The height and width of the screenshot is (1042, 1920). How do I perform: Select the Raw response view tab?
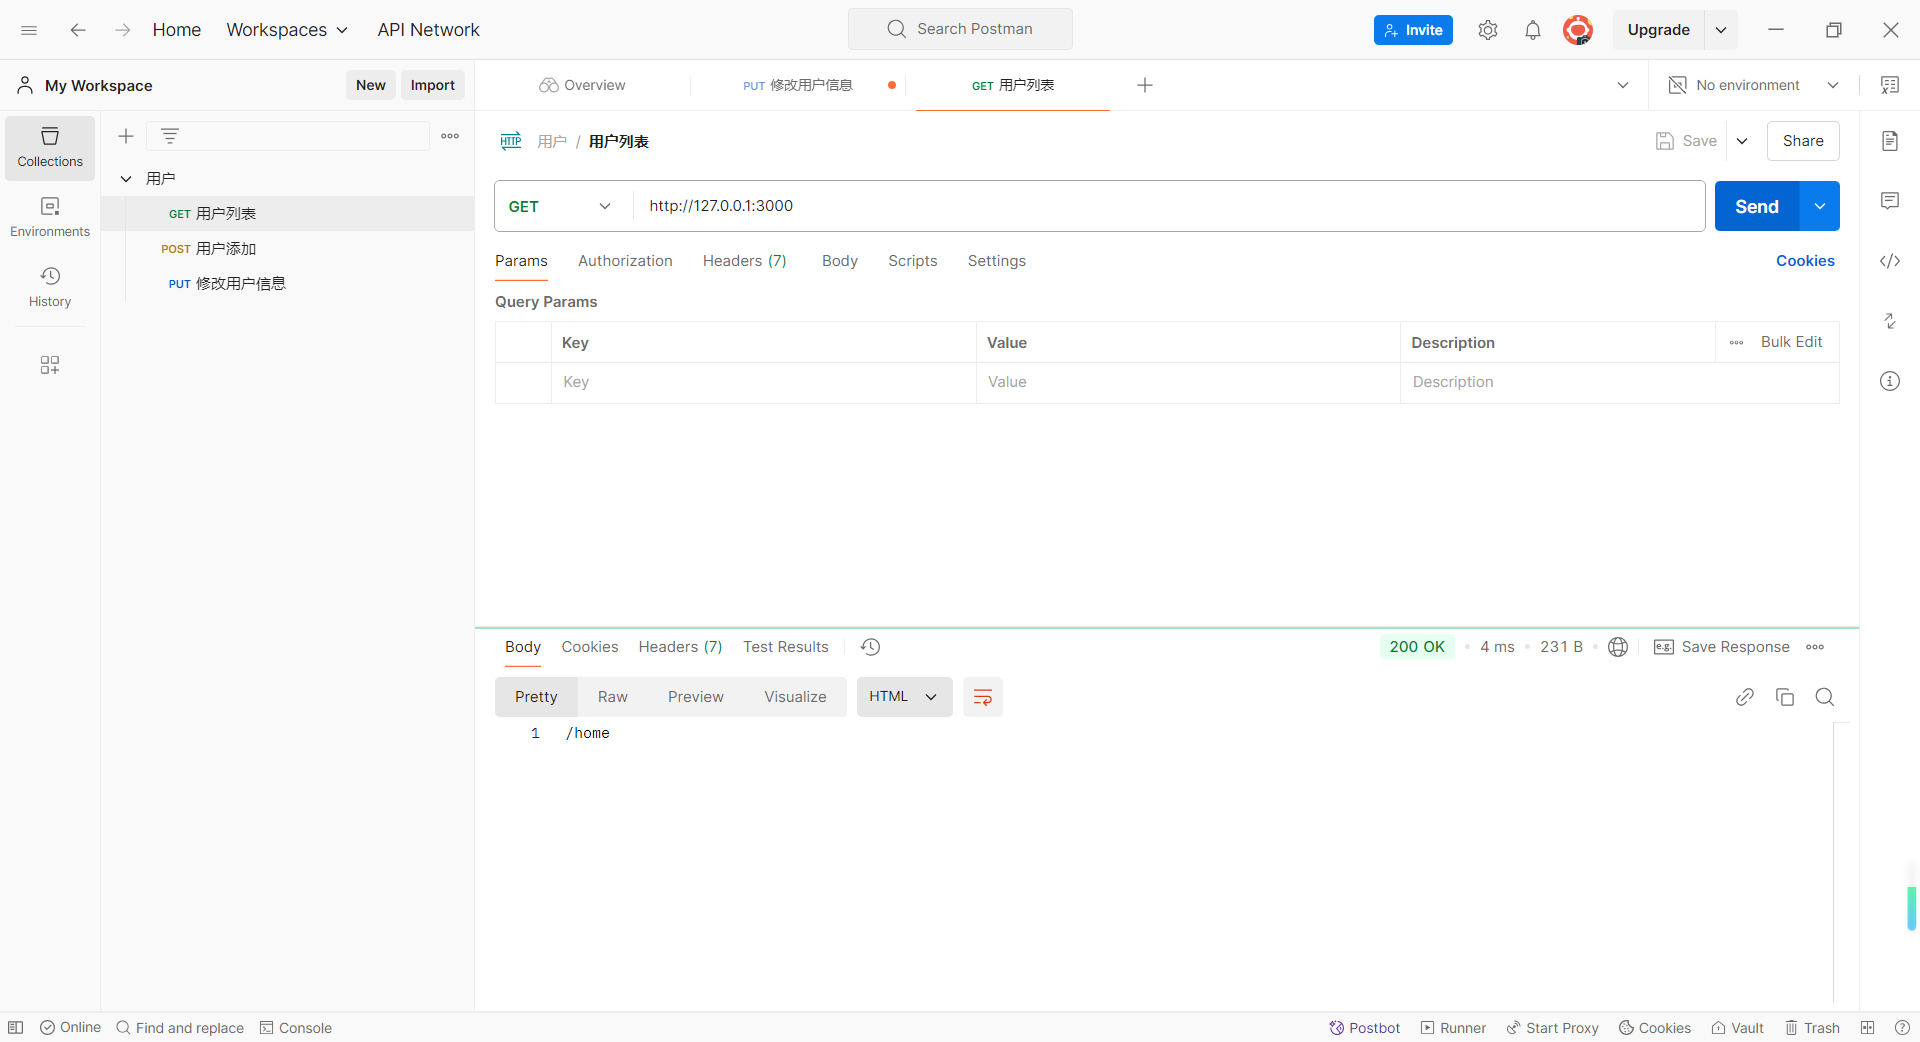pos(612,697)
